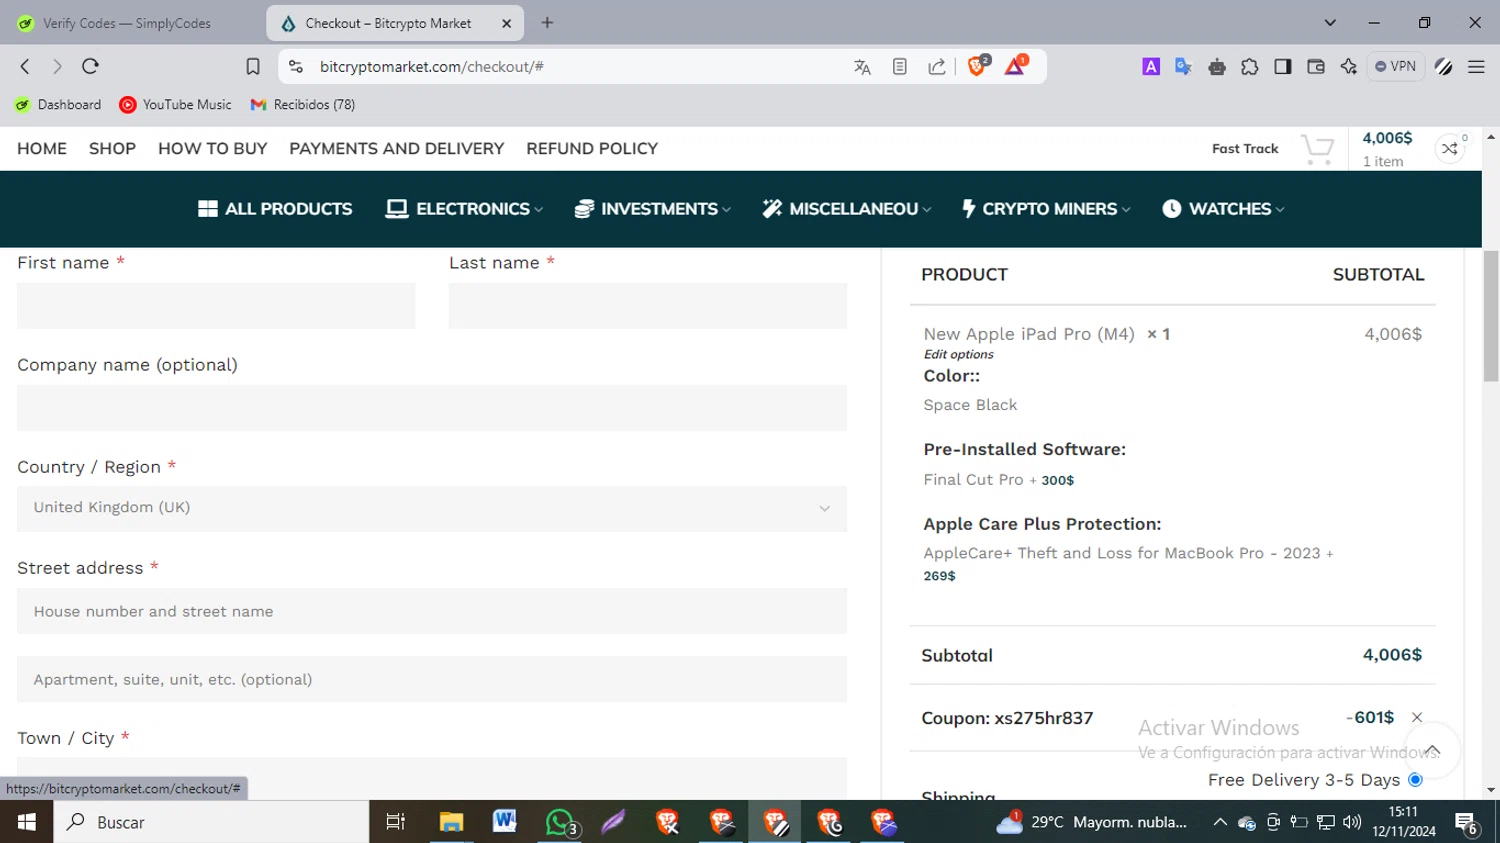The width and height of the screenshot is (1500, 843).
Task: Switch to the Verify Codes — SimplyCodes tab
Action: 128,23
